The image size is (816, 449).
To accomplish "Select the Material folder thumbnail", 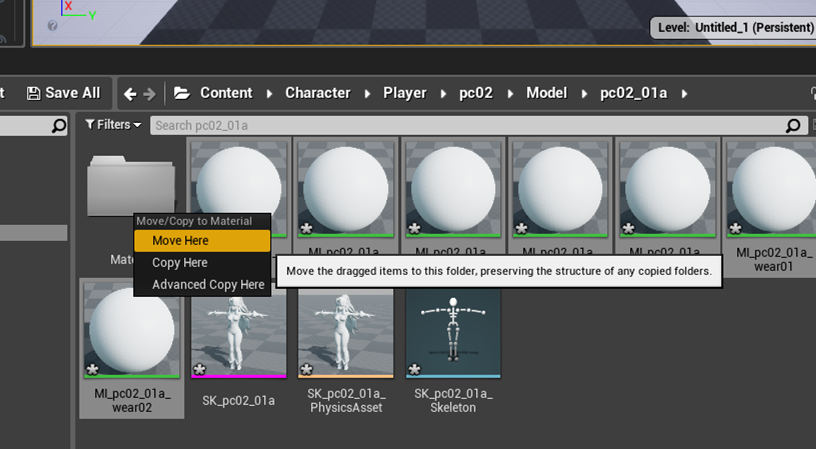I will click(130, 186).
